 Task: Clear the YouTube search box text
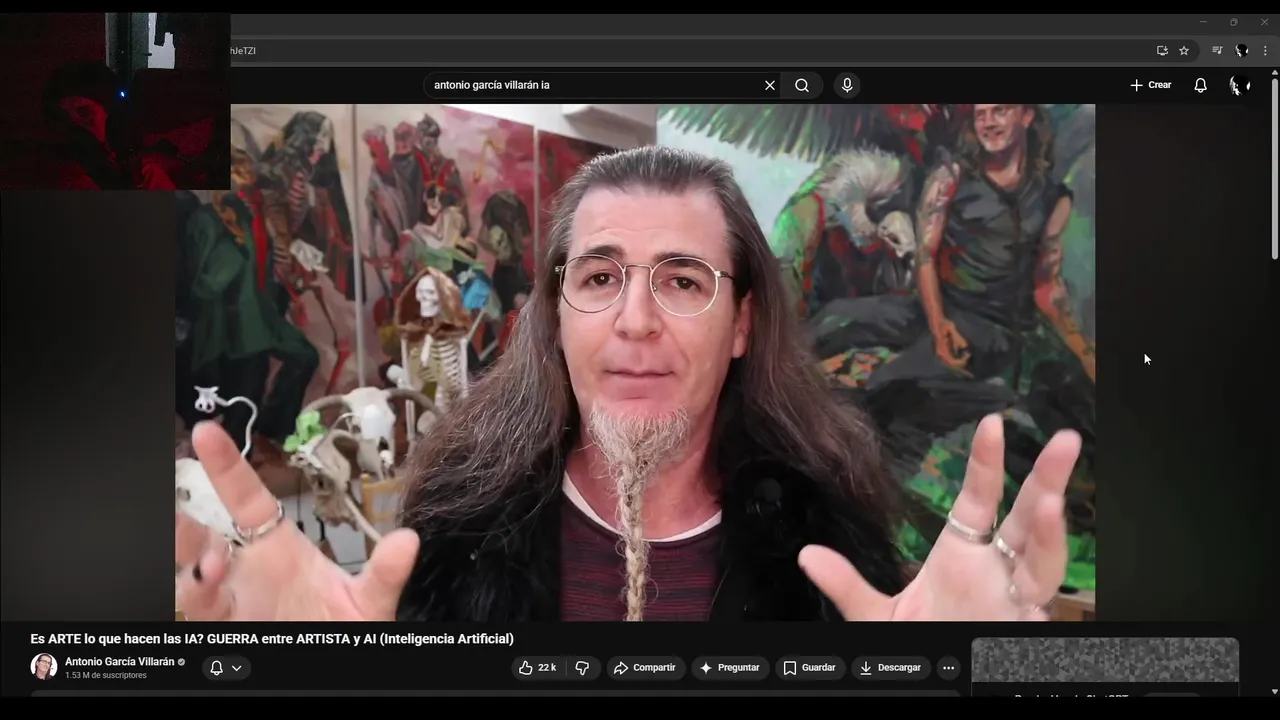tap(770, 85)
